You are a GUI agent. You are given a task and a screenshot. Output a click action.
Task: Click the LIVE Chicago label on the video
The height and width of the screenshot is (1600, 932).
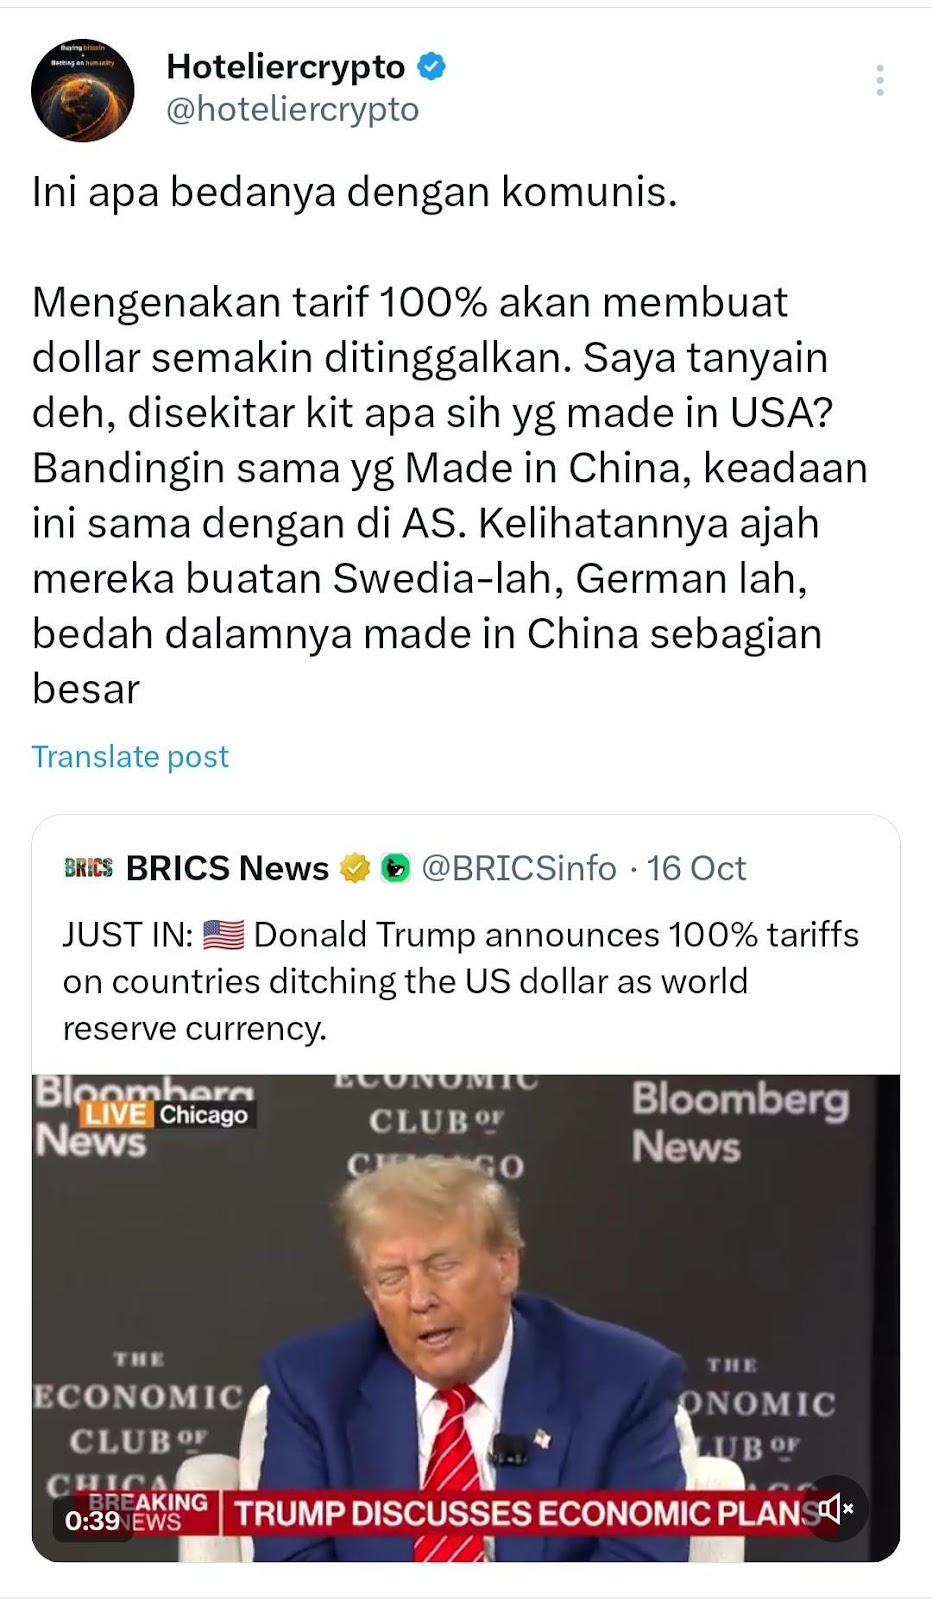(166, 1115)
